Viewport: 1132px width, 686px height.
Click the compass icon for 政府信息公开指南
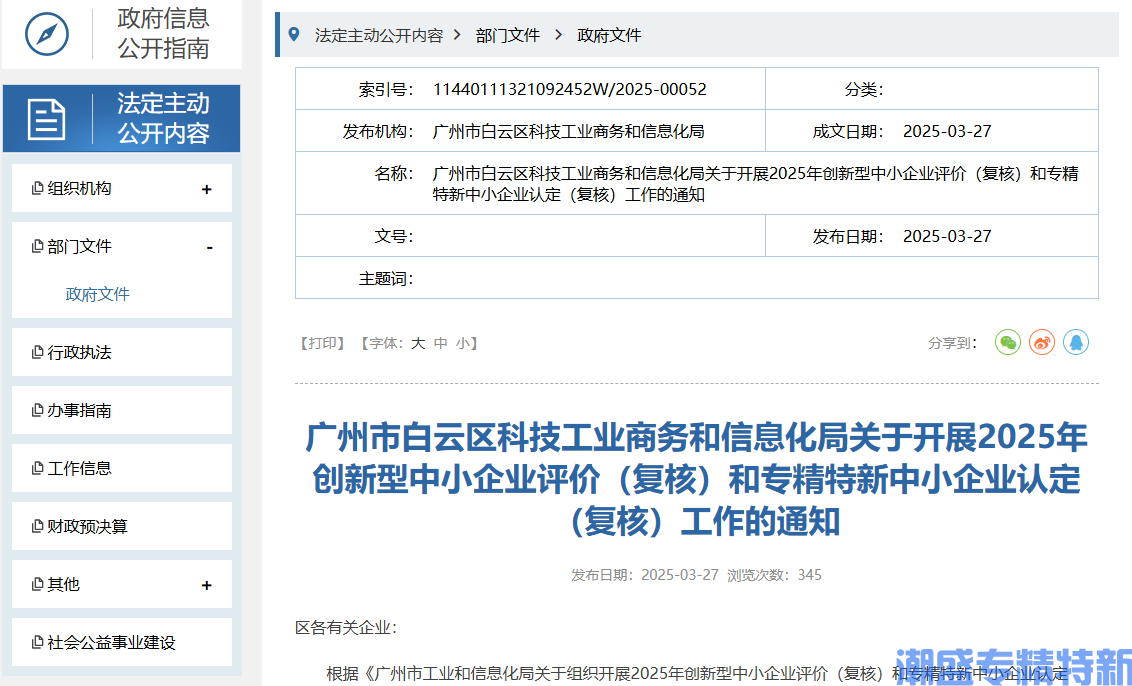click(47, 34)
